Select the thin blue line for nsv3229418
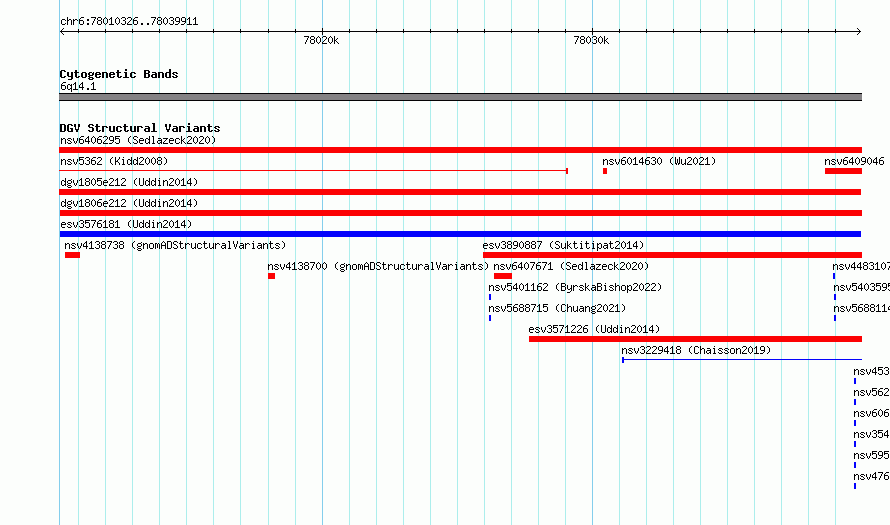The height and width of the screenshot is (525, 890). tap(742, 360)
